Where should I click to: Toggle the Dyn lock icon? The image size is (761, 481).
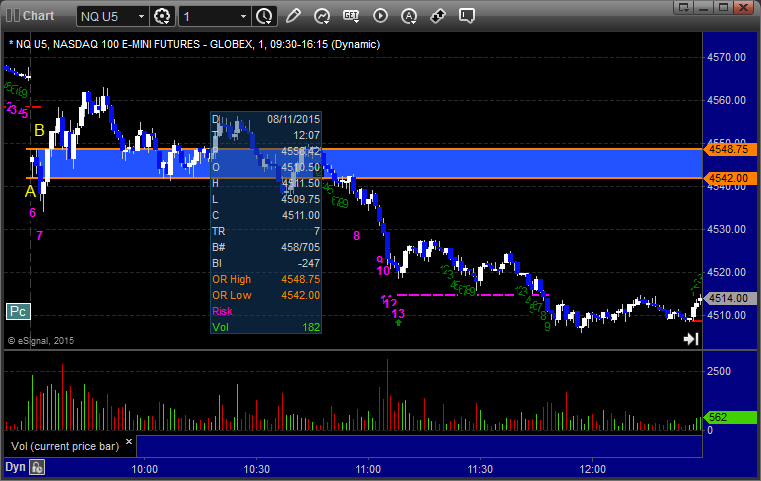point(37,467)
